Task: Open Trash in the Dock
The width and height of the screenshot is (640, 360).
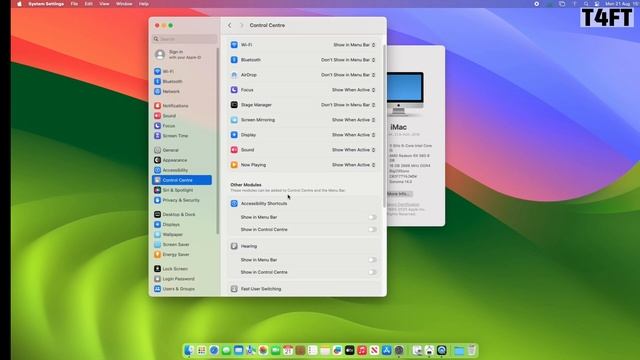Action: 471,350
